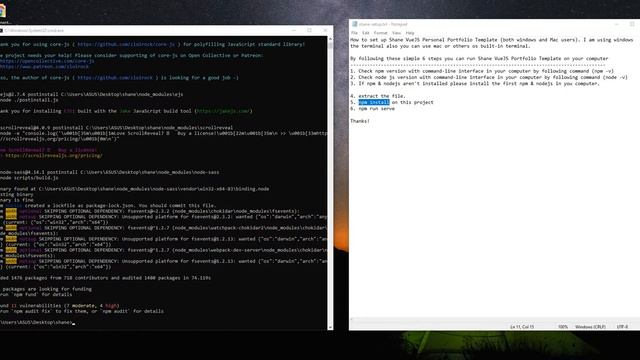The width and height of the screenshot is (640, 360).
Task: Click the cmd.exe icon in the console title bar
Action: click(x=1, y=31)
